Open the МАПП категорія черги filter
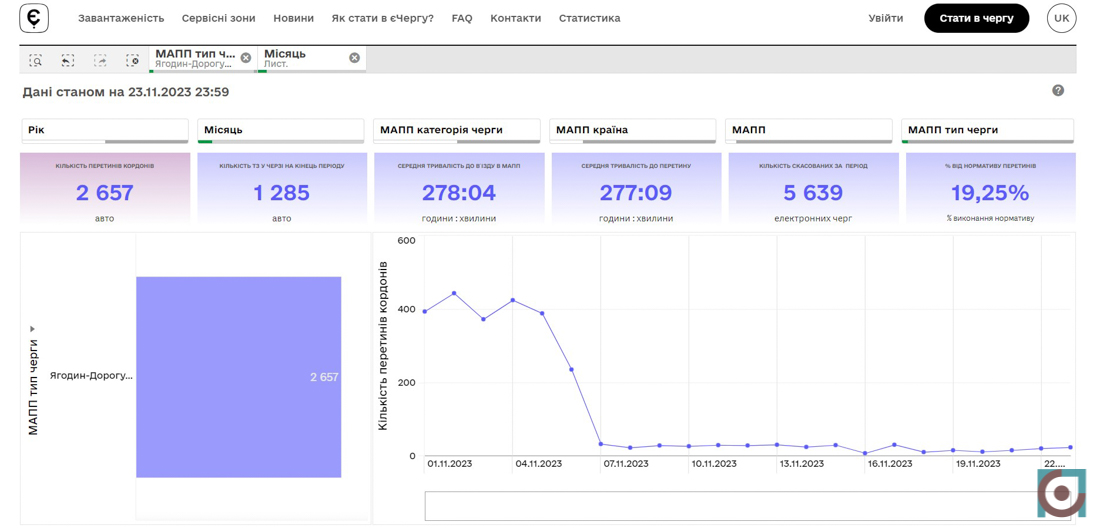Viewport: 1100px width, 532px height. click(x=457, y=130)
